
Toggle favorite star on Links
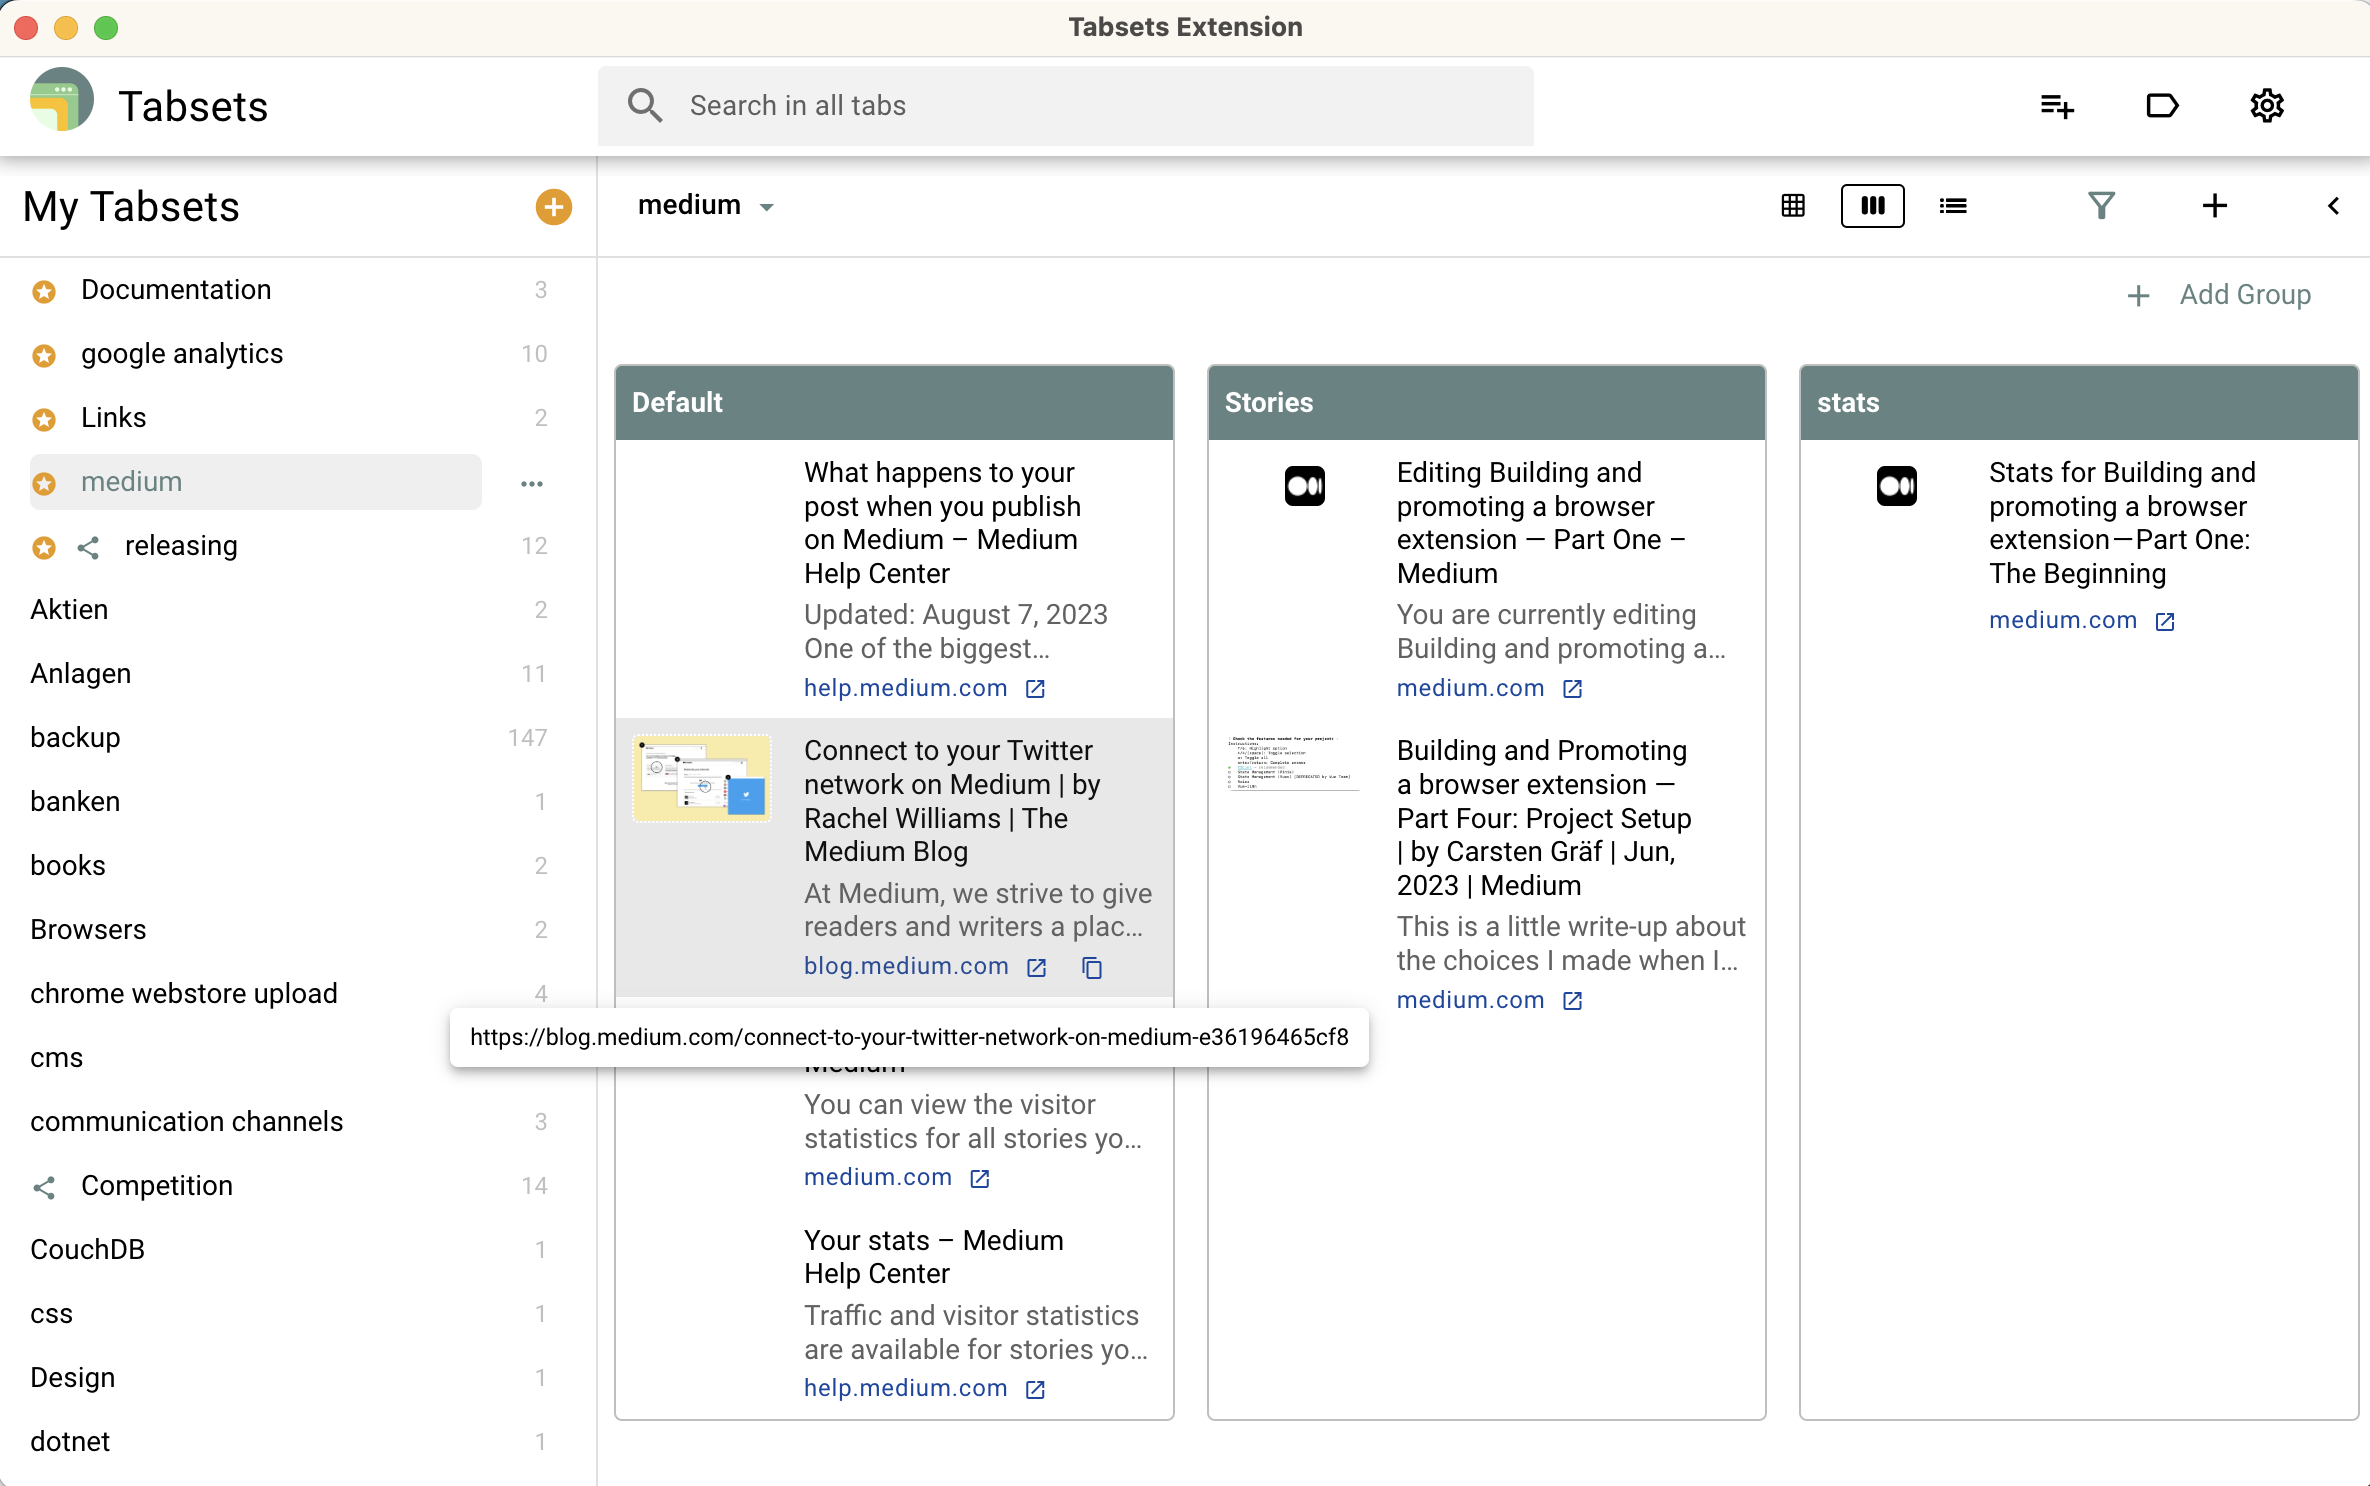point(44,419)
